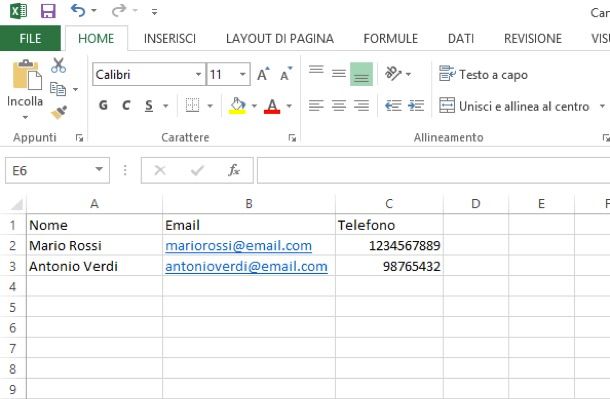Open antonioverdi@email.com link
The height and width of the screenshot is (399, 610).
point(246,266)
